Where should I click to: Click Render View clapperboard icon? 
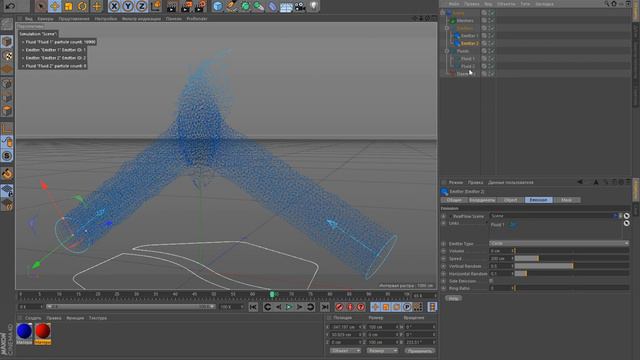point(172,6)
